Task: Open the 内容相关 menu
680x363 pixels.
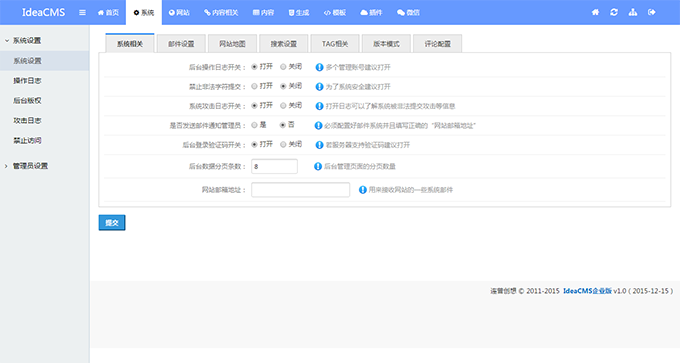Action: click(x=221, y=13)
